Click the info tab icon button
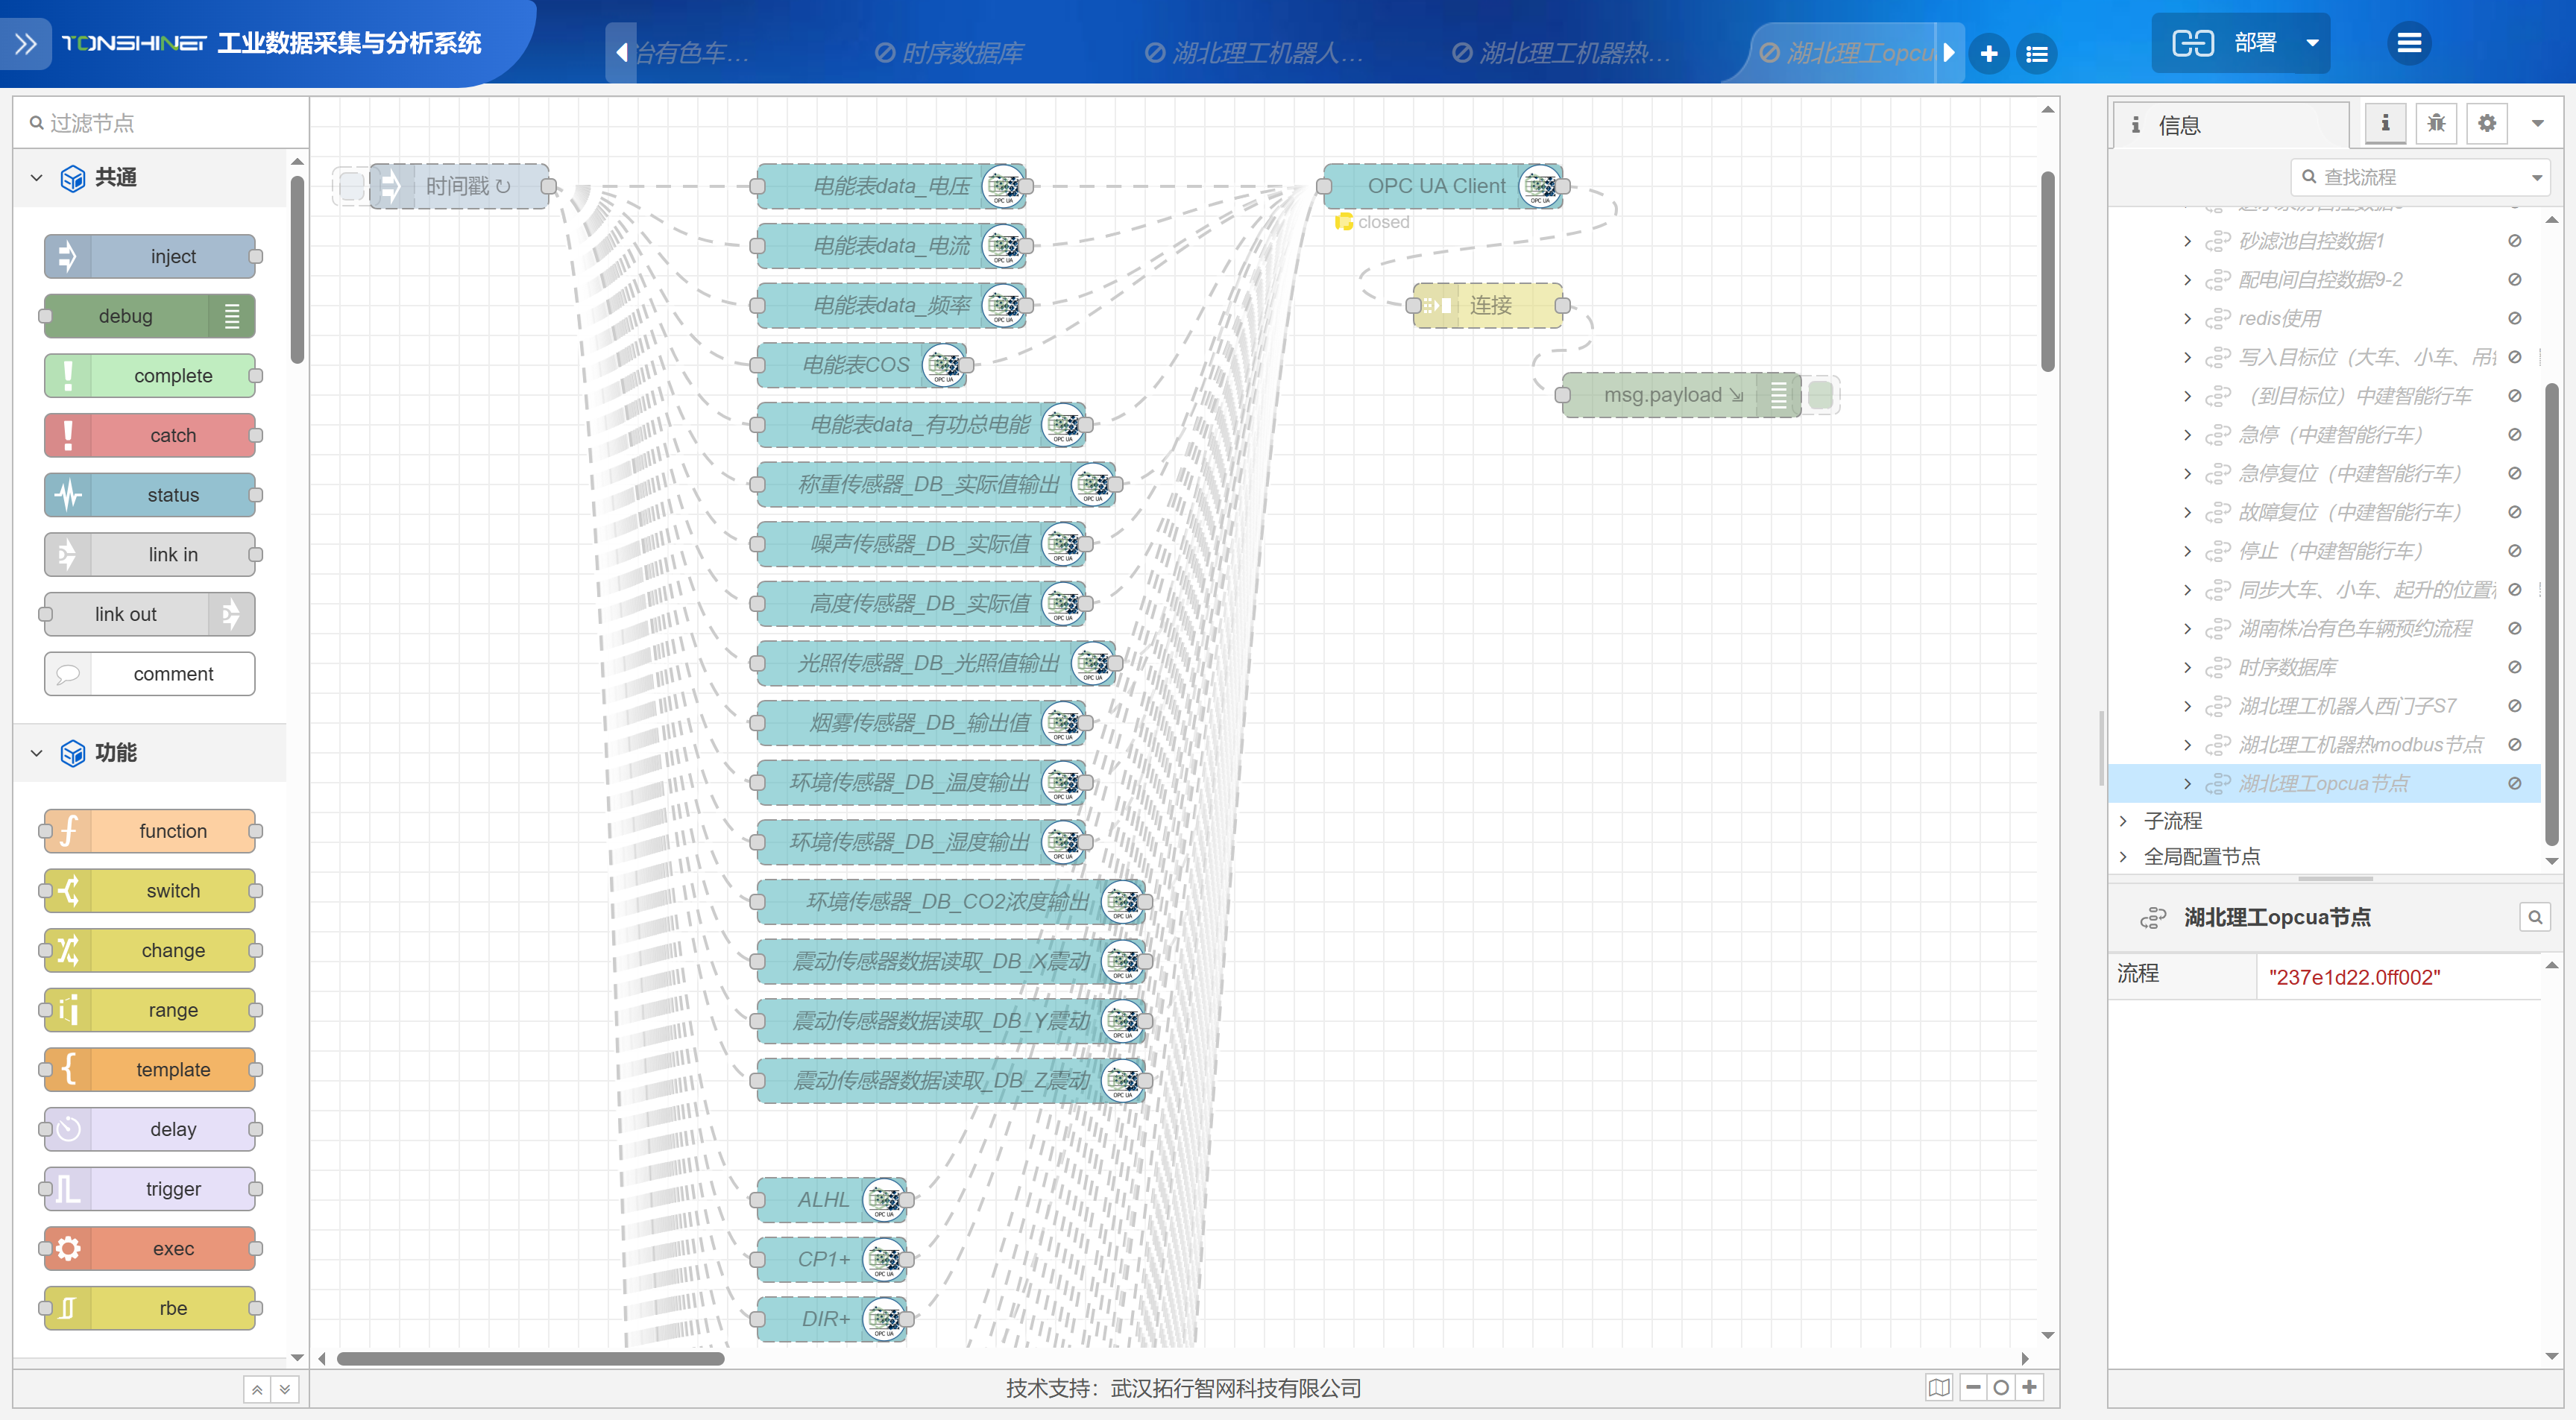 [x=2385, y=124]
